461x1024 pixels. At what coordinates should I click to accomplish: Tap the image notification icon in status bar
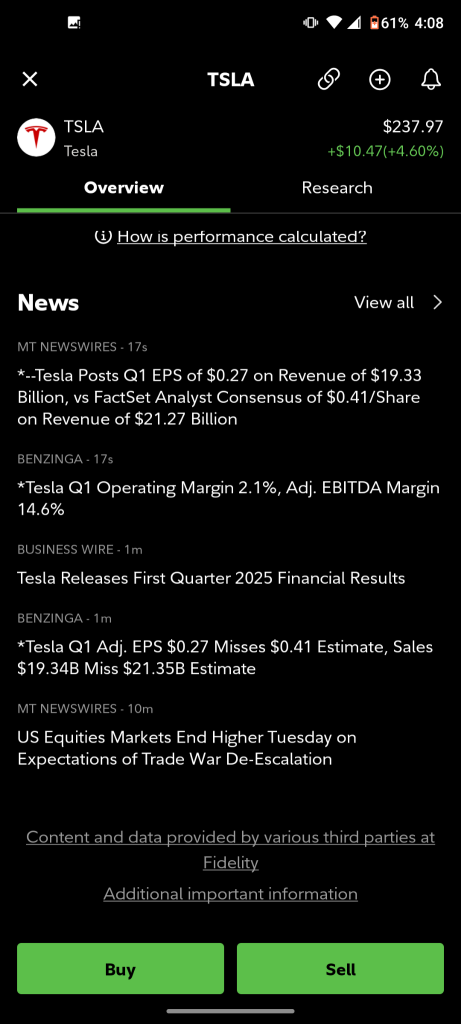pyautogui.click(x=74, y=23)
